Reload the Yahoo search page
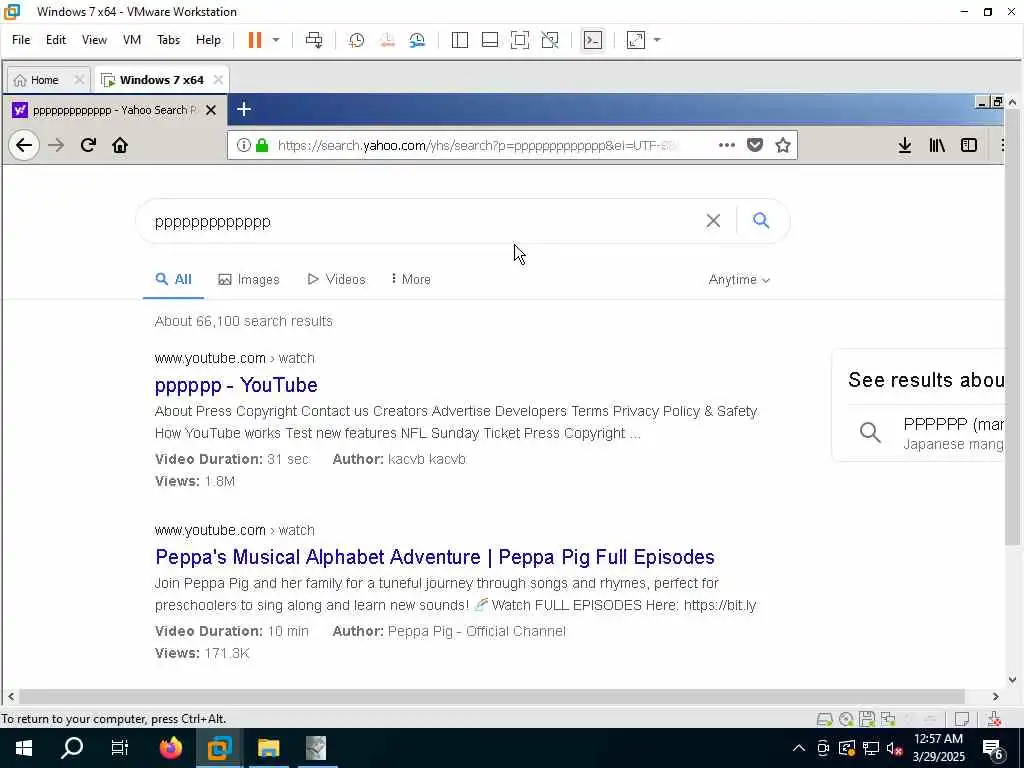Viewport: 1024px width, 768px height. [x=88, y=145]
